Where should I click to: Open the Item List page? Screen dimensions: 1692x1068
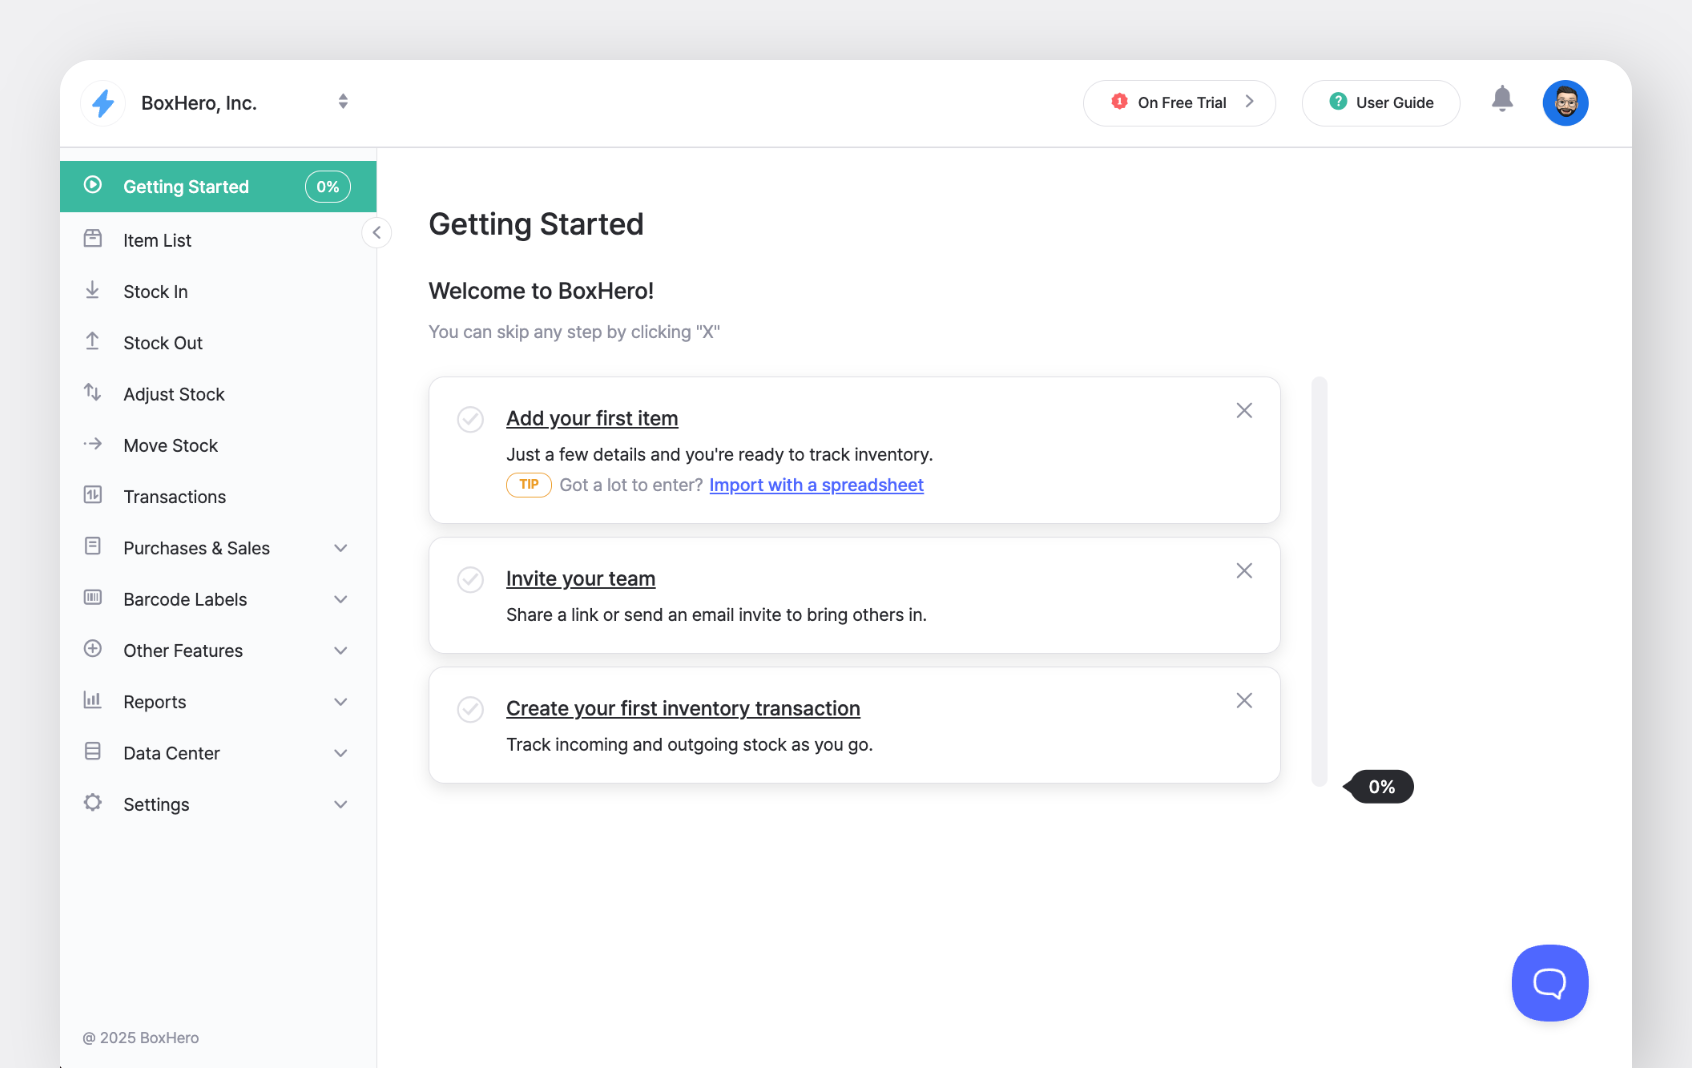click(x=157, y=240)
